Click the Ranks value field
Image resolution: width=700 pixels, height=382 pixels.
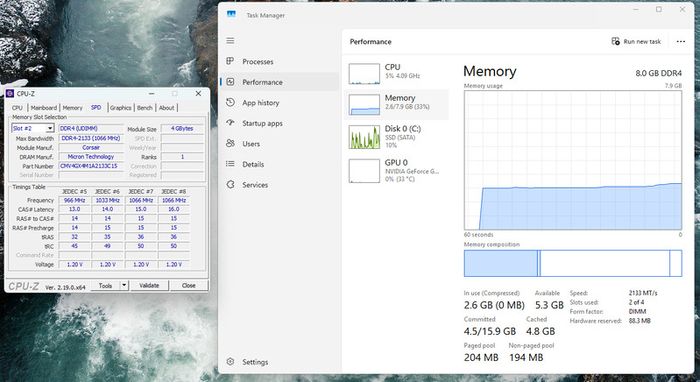[x=182, y=157]
